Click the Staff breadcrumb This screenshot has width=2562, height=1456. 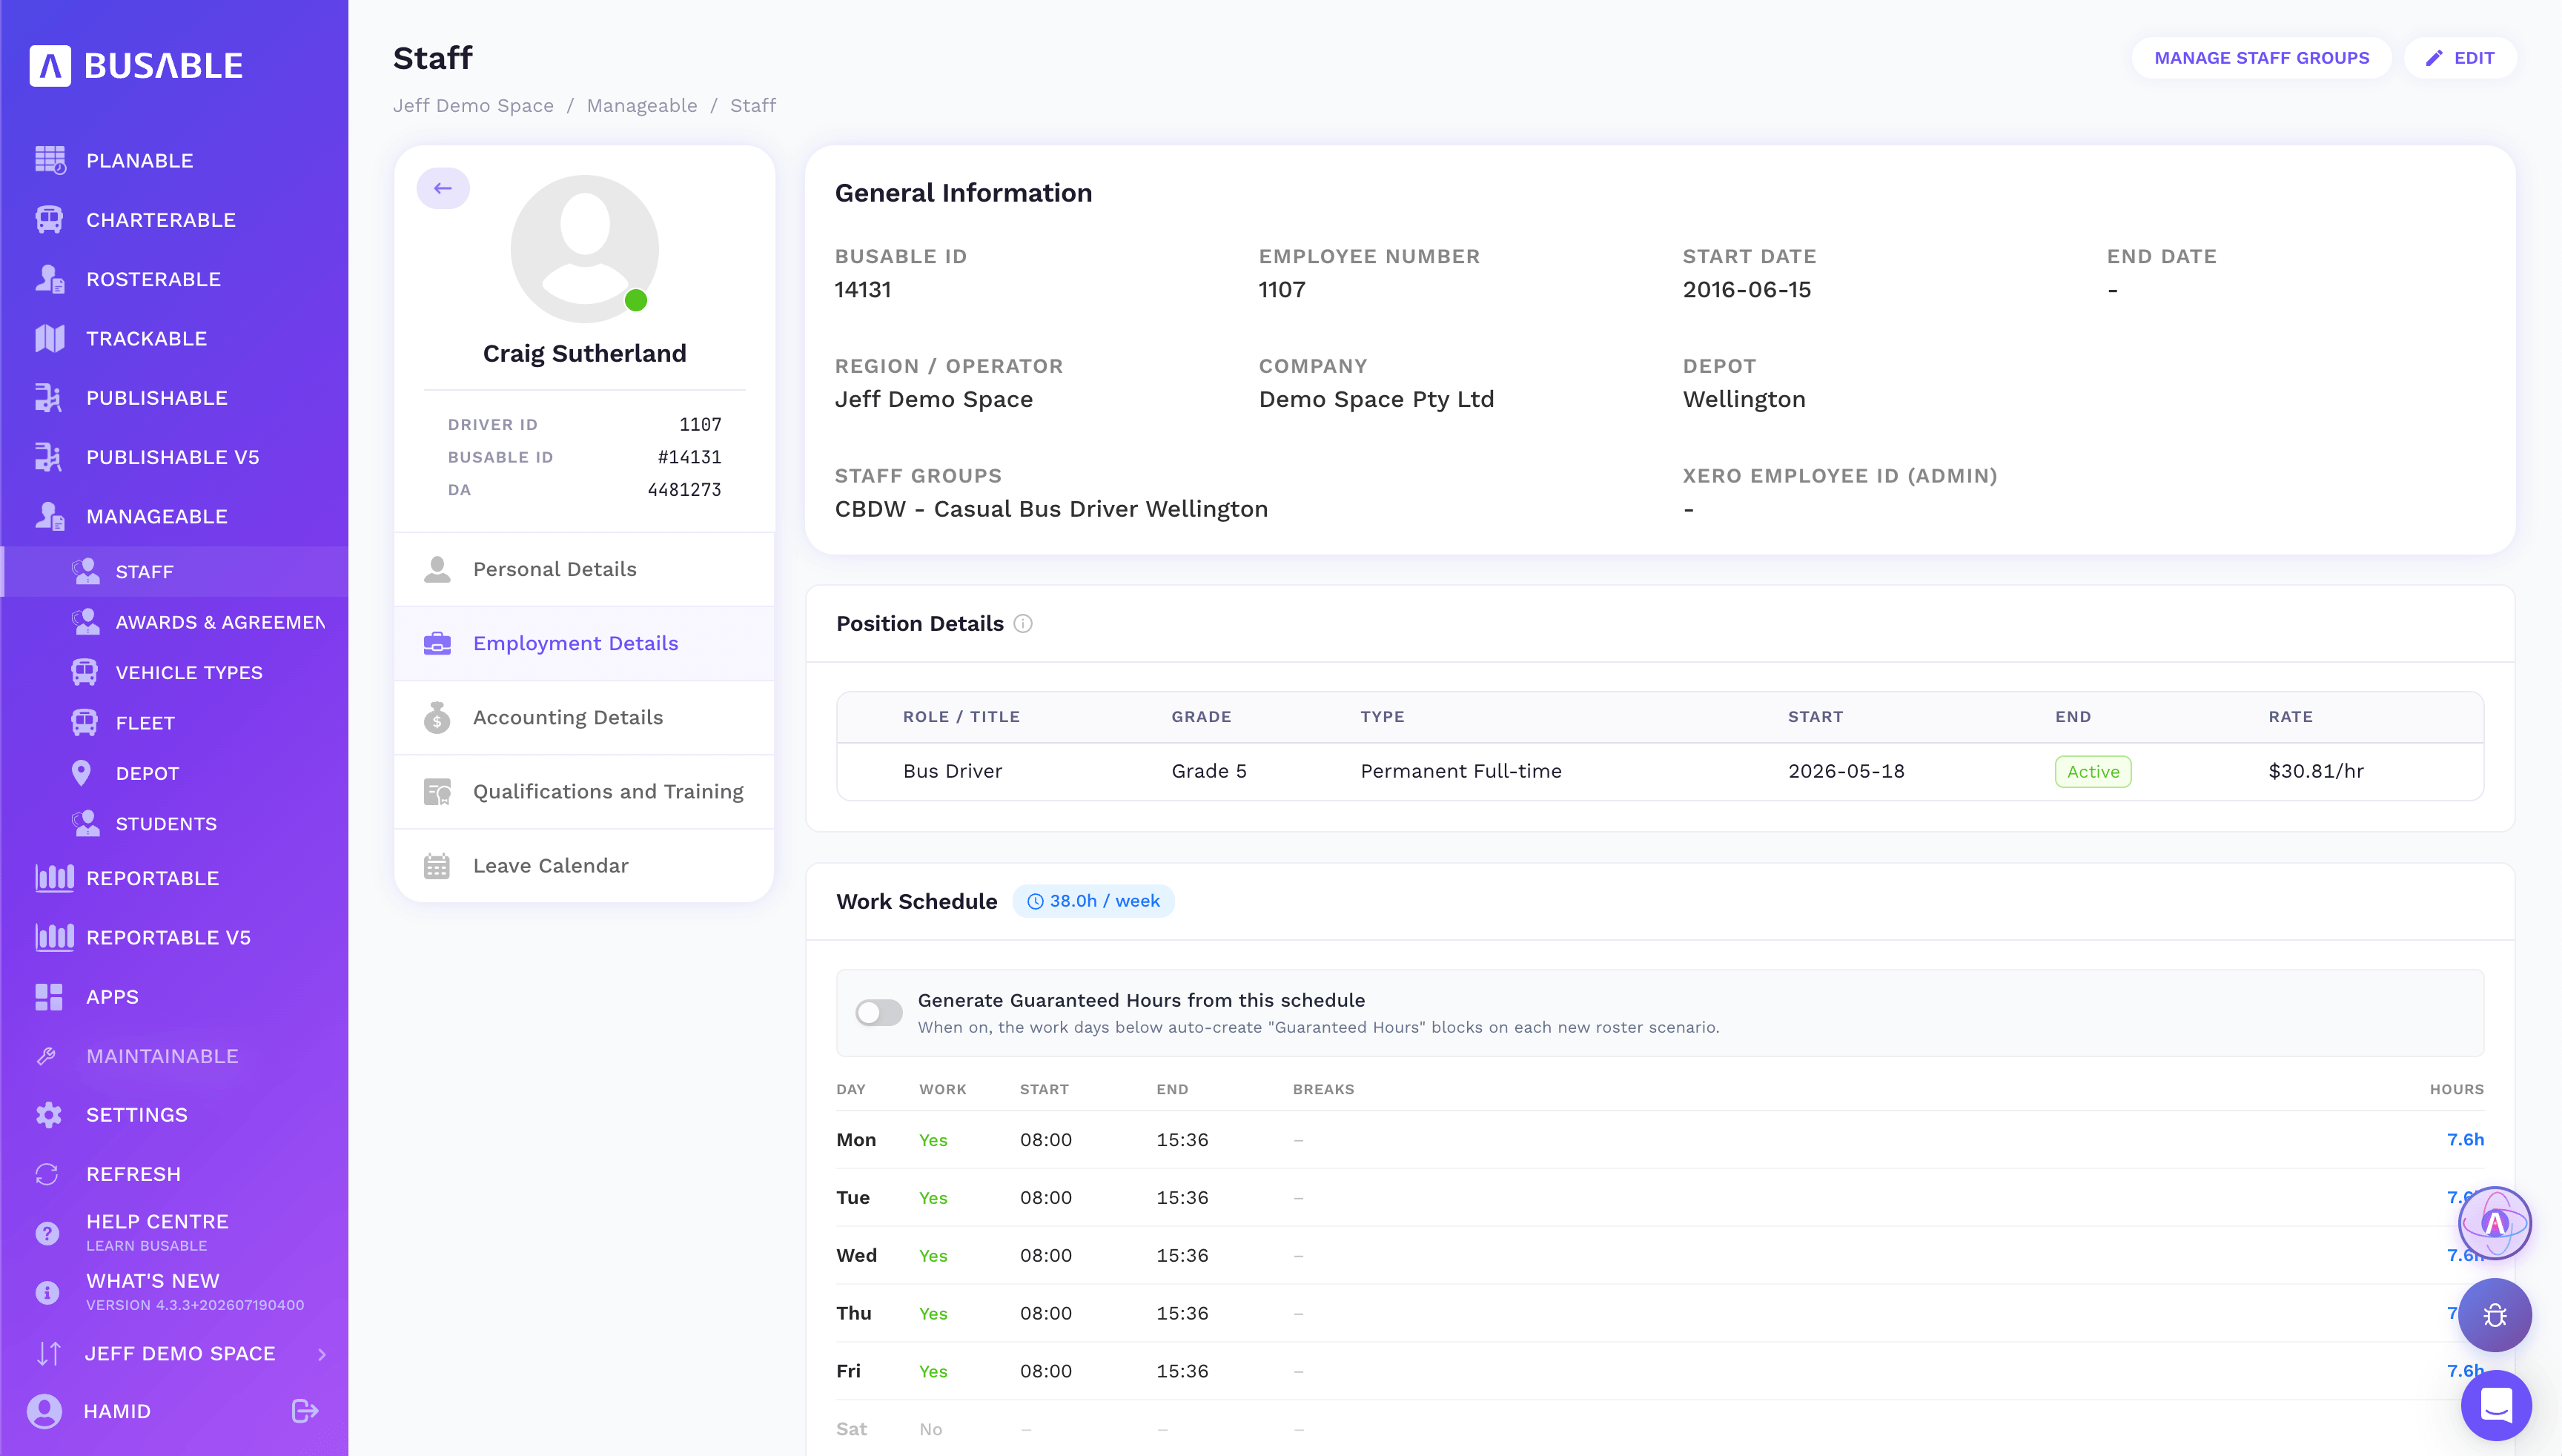(x=753, y=105)
